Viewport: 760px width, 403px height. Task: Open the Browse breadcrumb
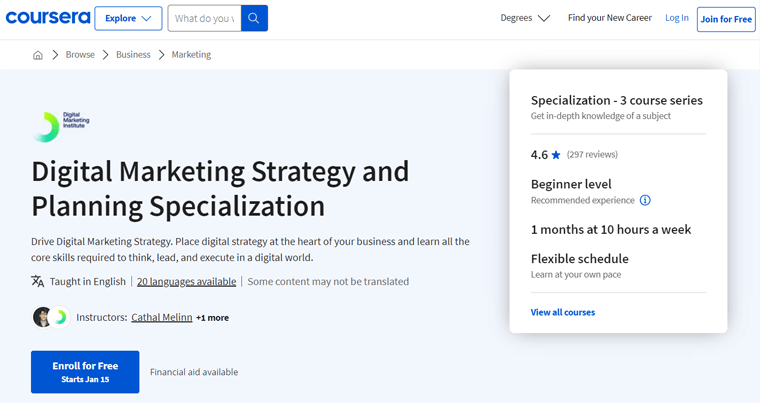coord(80,55)
